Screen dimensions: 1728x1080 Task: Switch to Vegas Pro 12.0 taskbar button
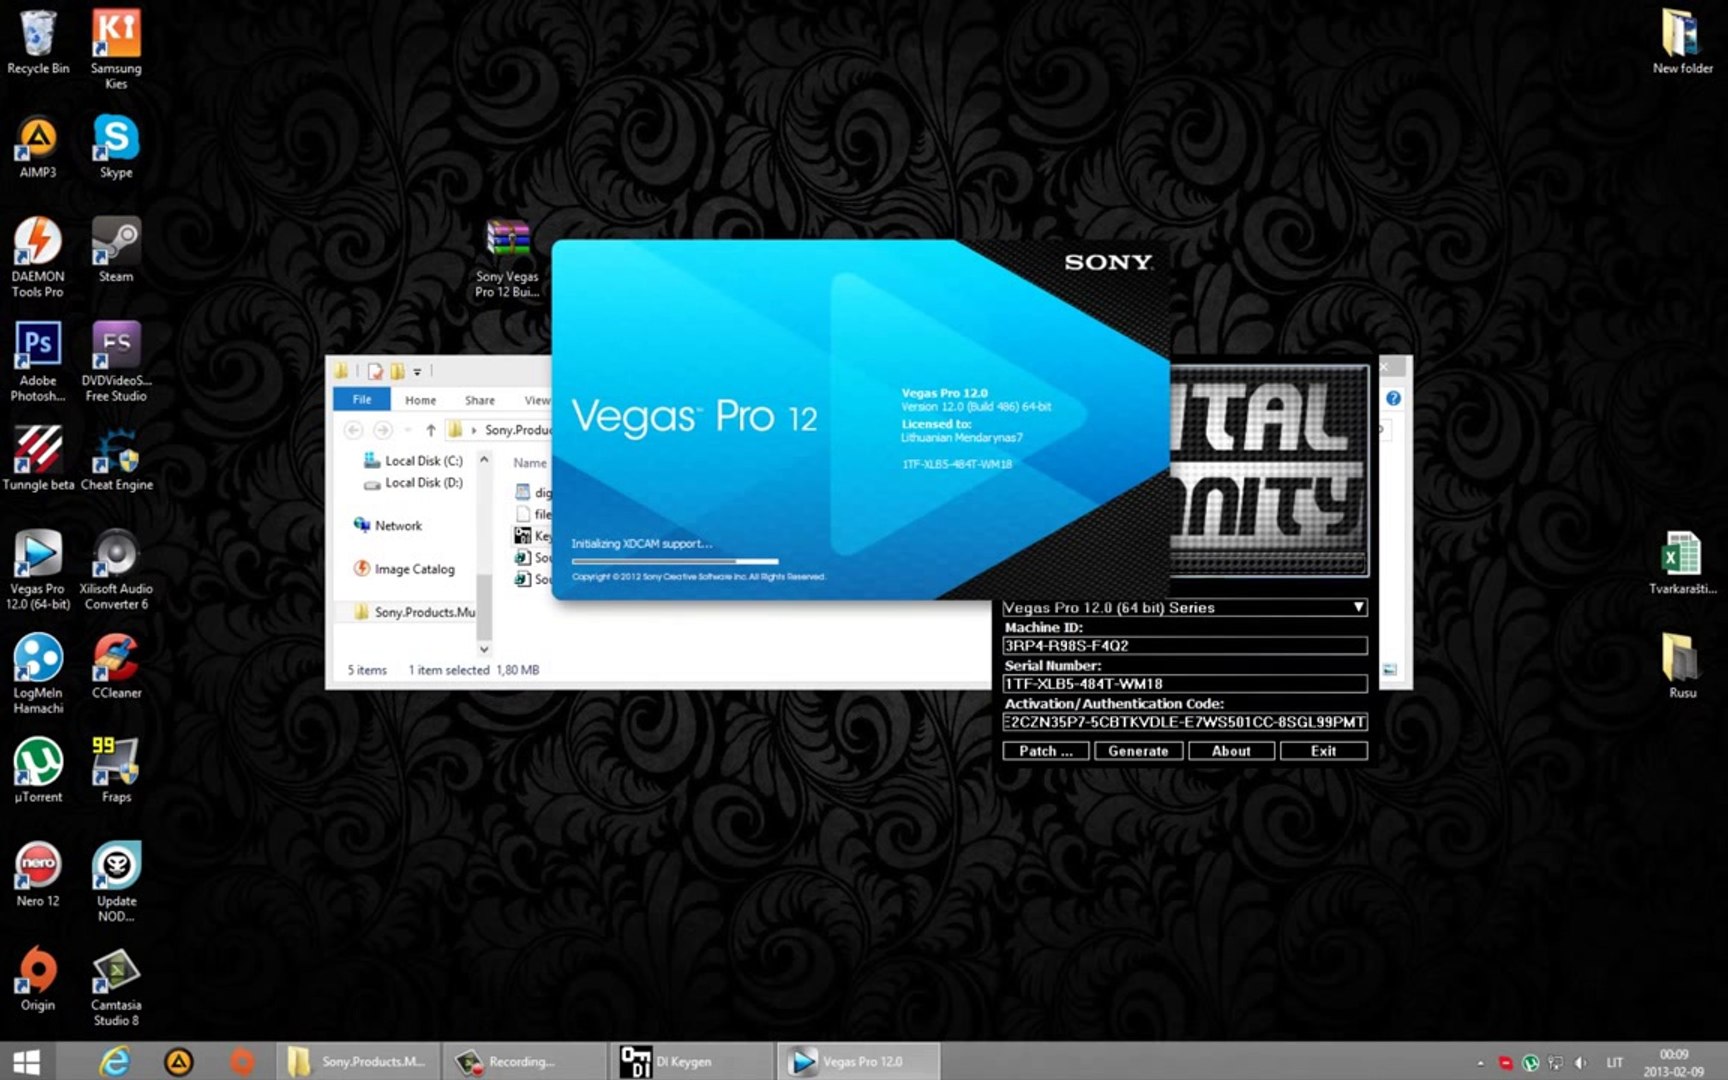pos(858,1061)
